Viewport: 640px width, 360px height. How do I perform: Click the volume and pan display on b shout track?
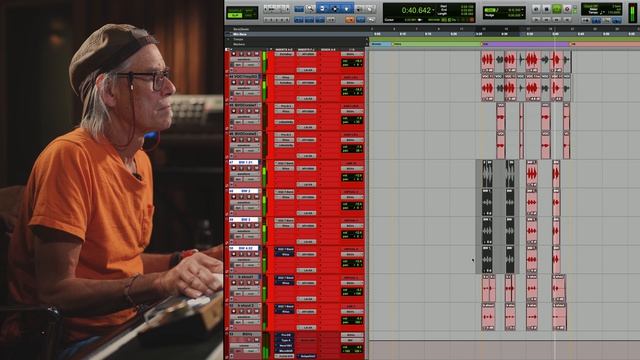point(352,291)
